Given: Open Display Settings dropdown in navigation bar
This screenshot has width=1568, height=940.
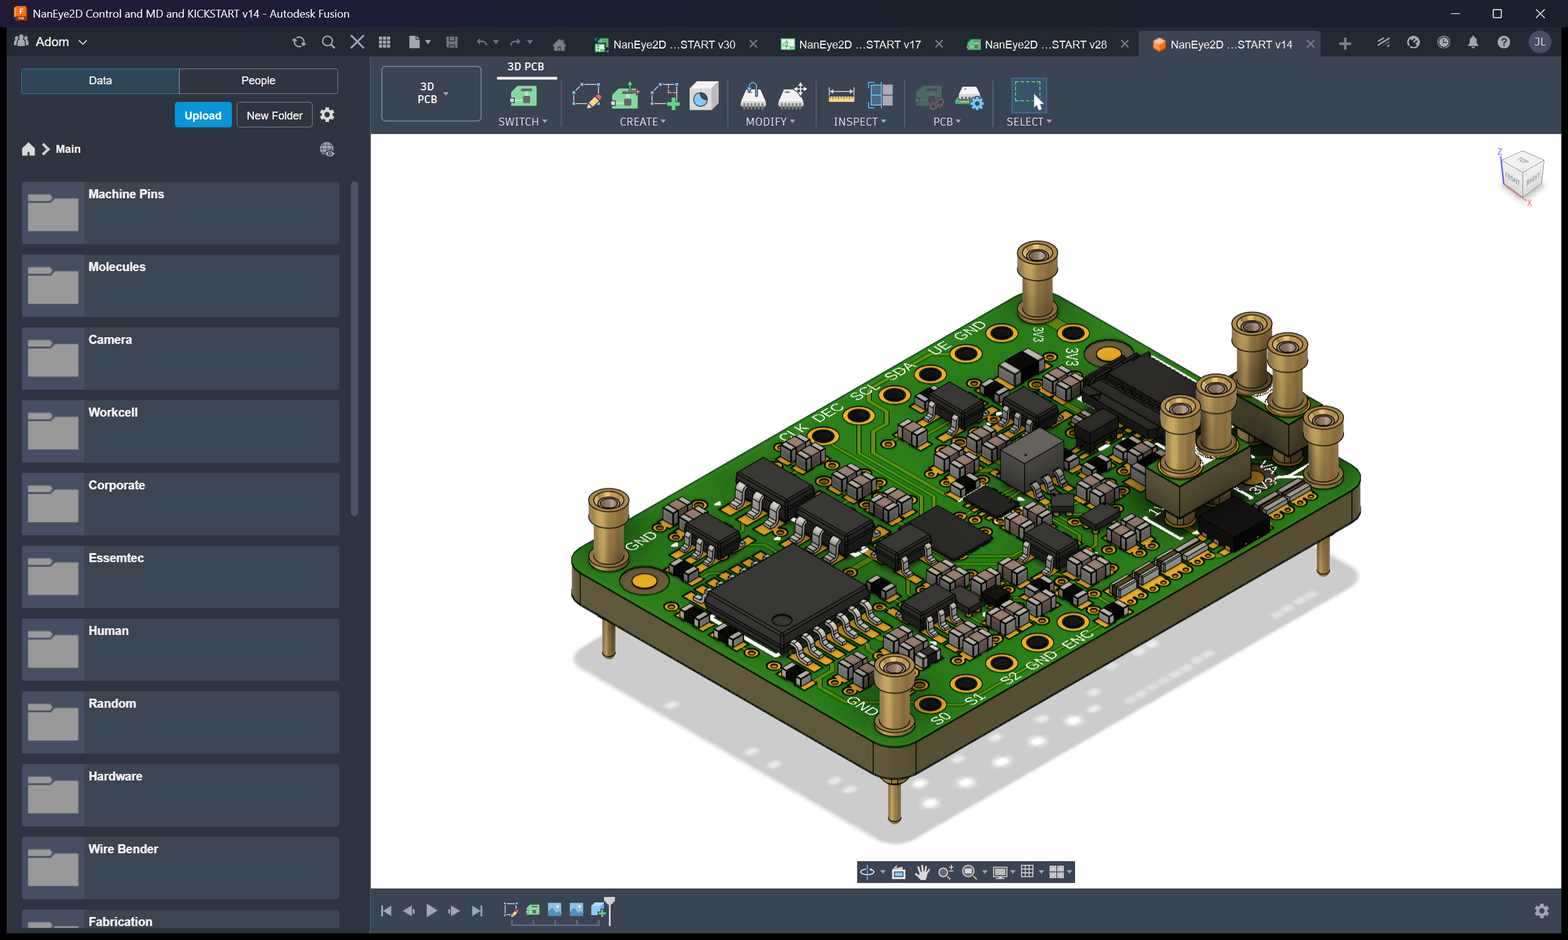Looking at the screenshot, I should [x=1003, y=872].
